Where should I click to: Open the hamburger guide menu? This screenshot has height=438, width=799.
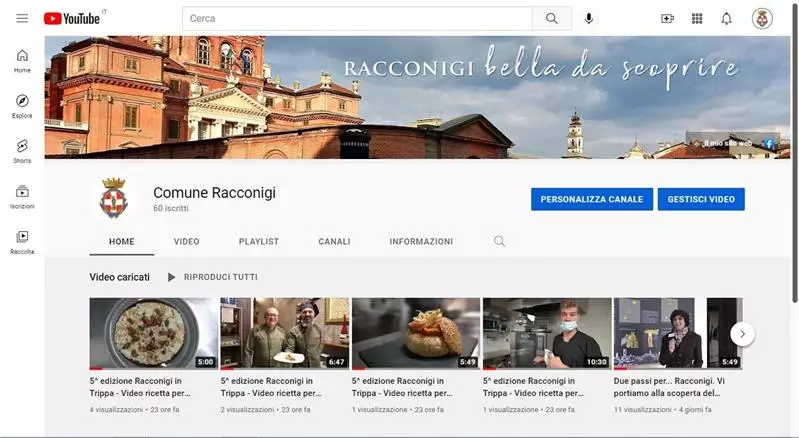pos(22,18)
